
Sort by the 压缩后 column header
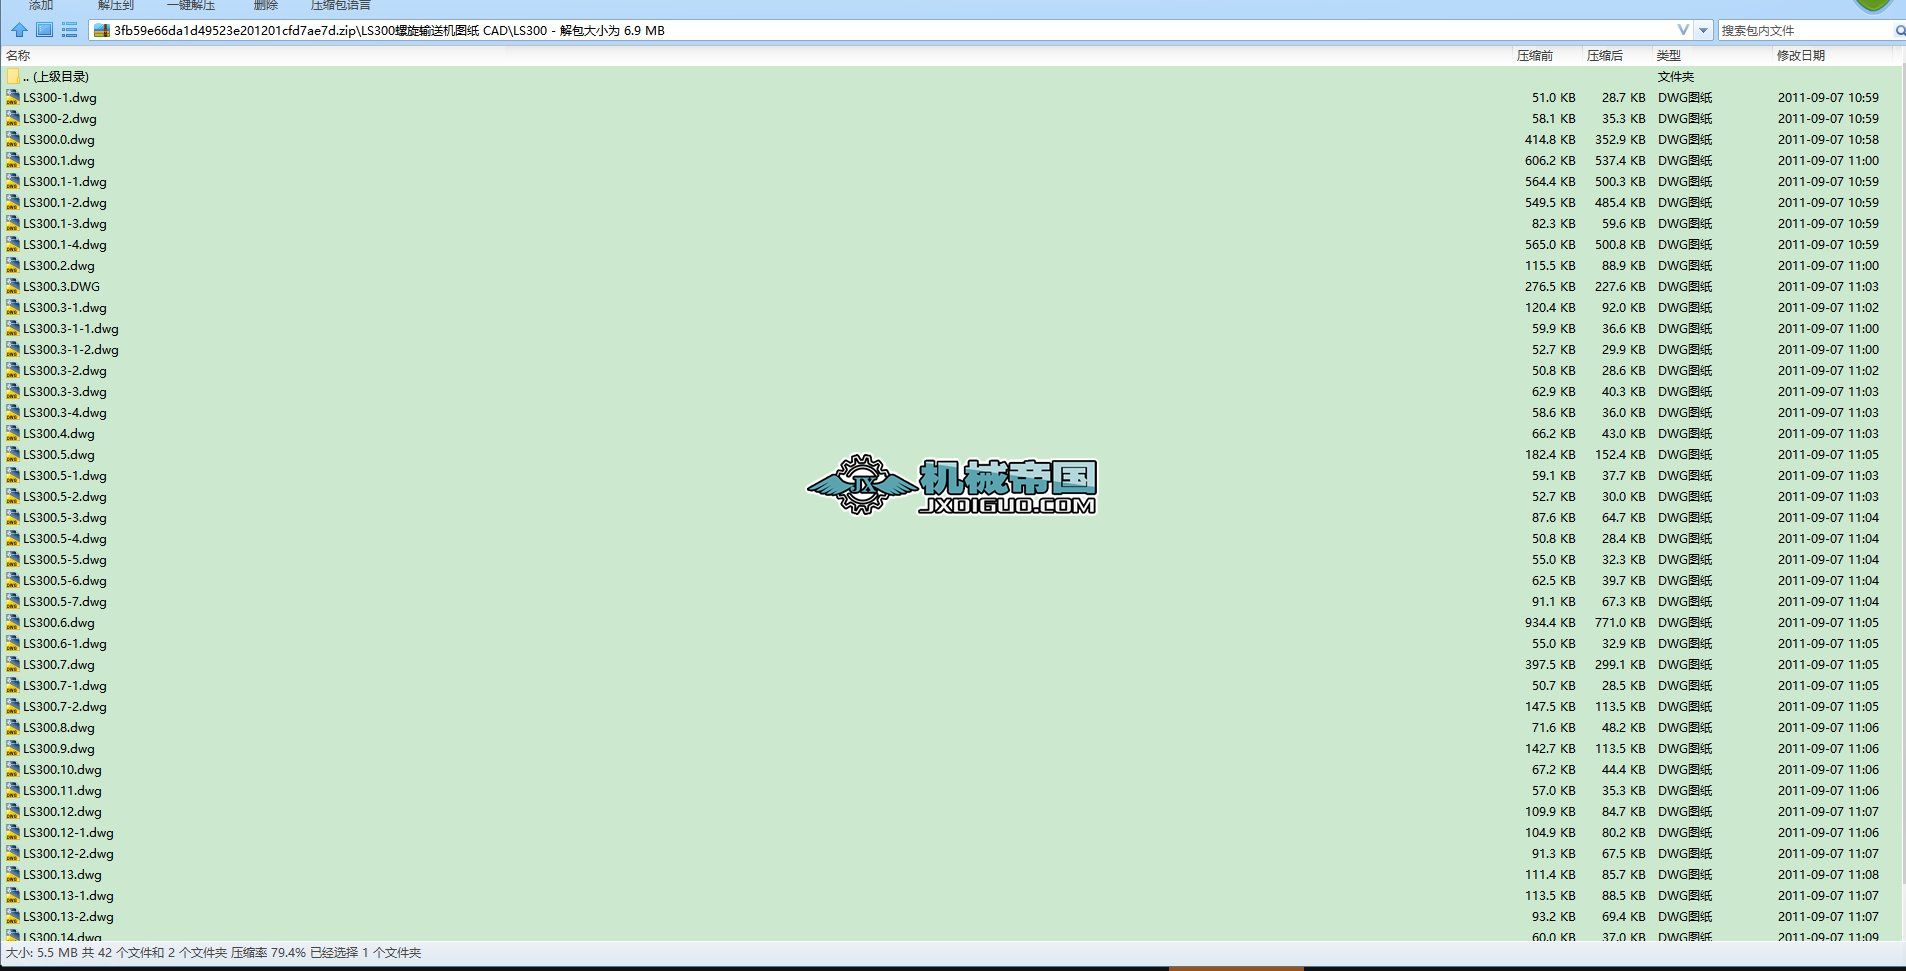pyautogui.click(x=1605, y=56)
